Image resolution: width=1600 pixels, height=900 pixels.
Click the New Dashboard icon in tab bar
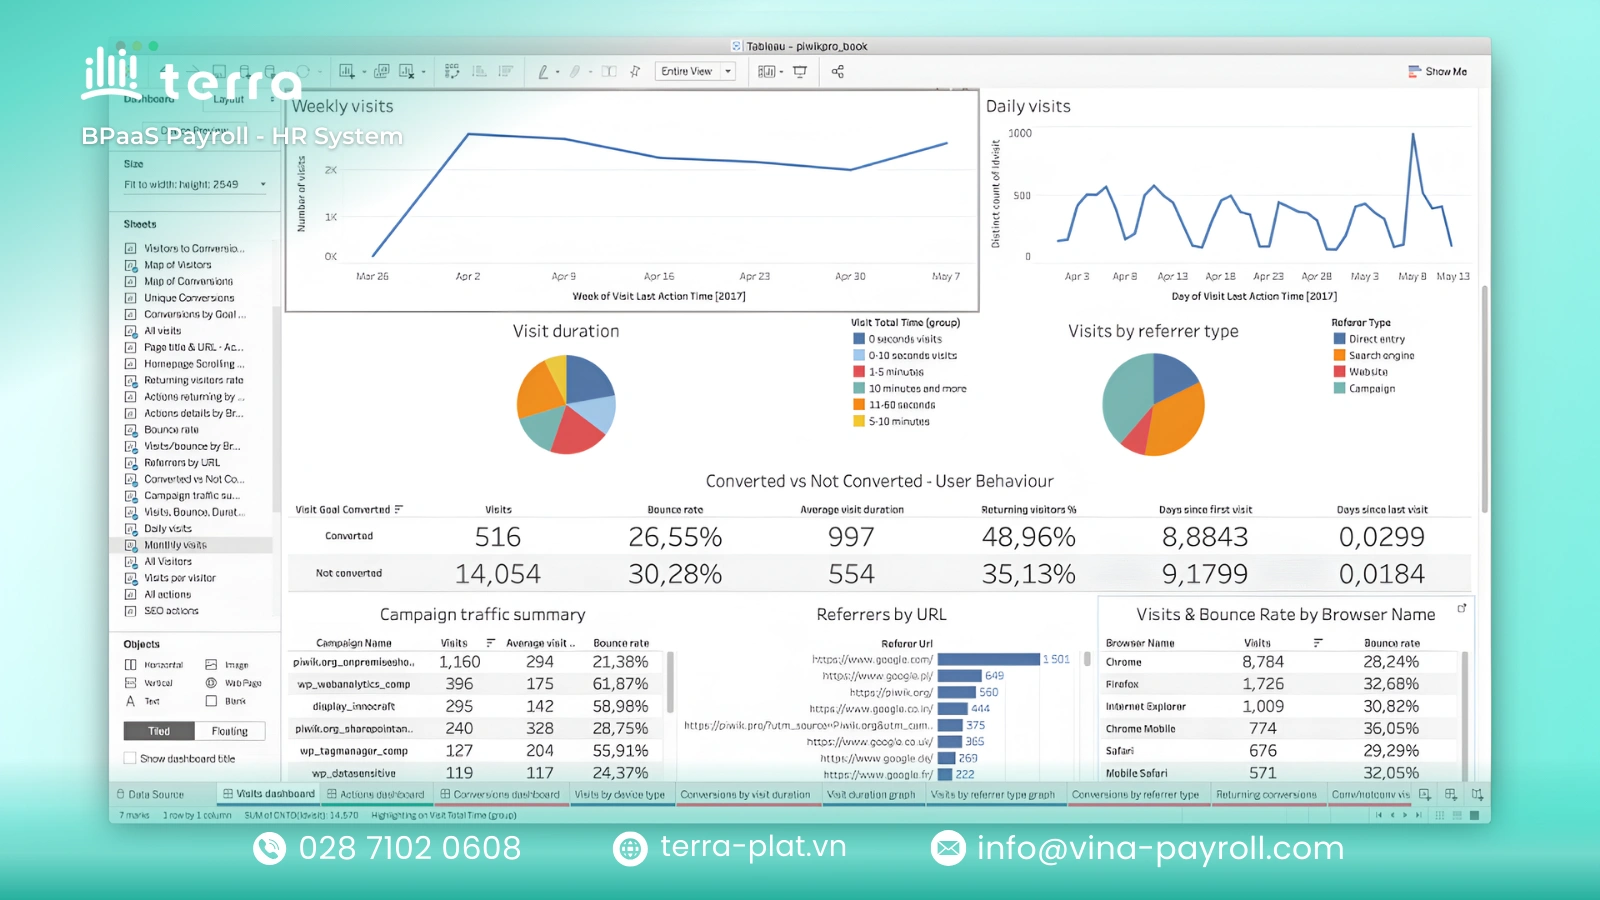pyautogui.click(x=1451, y=795)
